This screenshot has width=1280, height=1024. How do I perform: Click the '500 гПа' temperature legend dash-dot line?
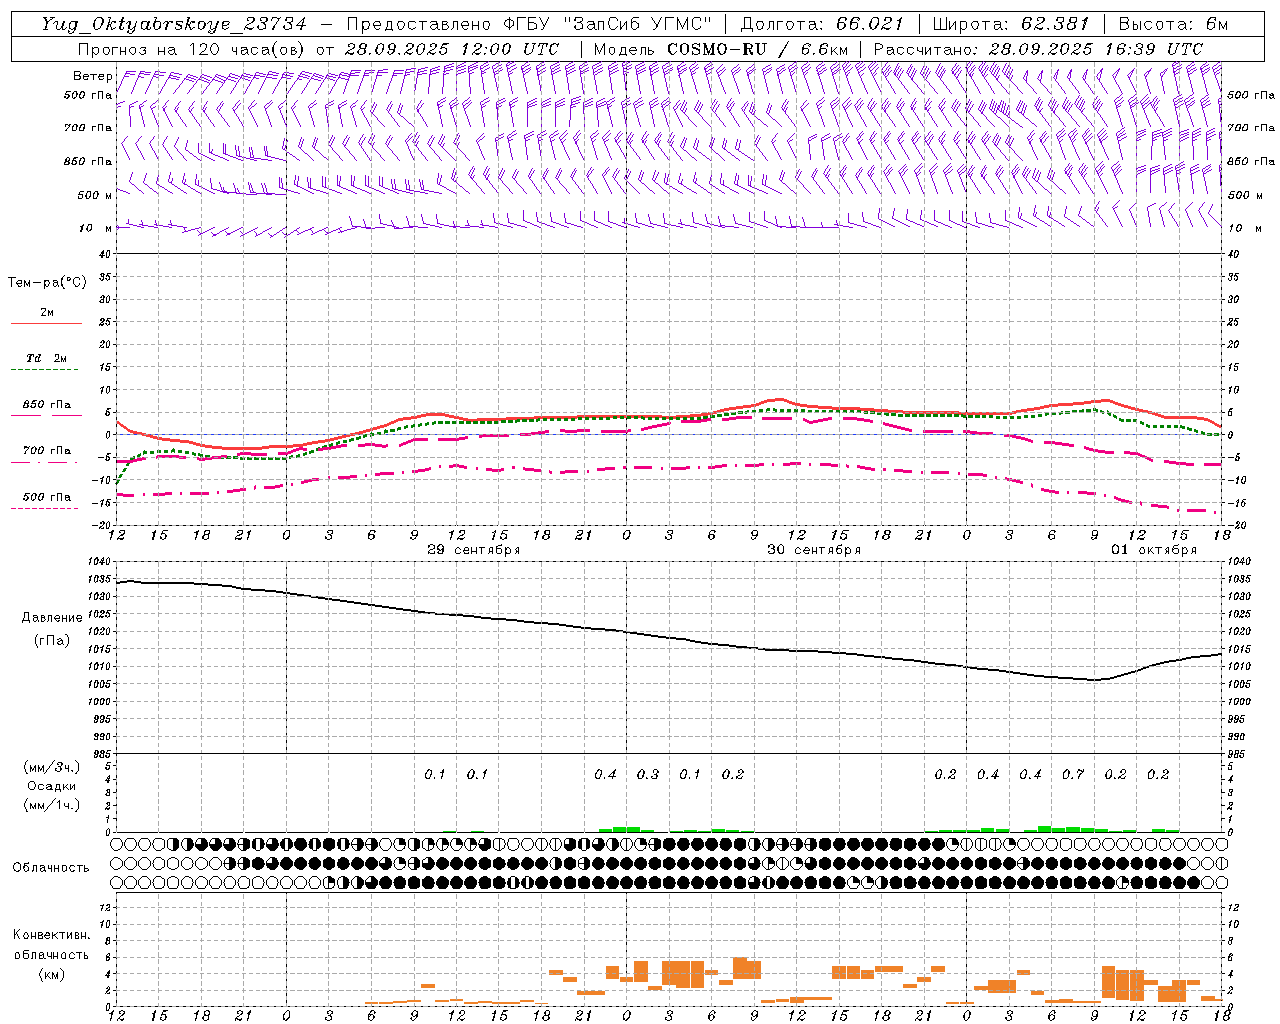pyautogui.click(x=46, y=509)
